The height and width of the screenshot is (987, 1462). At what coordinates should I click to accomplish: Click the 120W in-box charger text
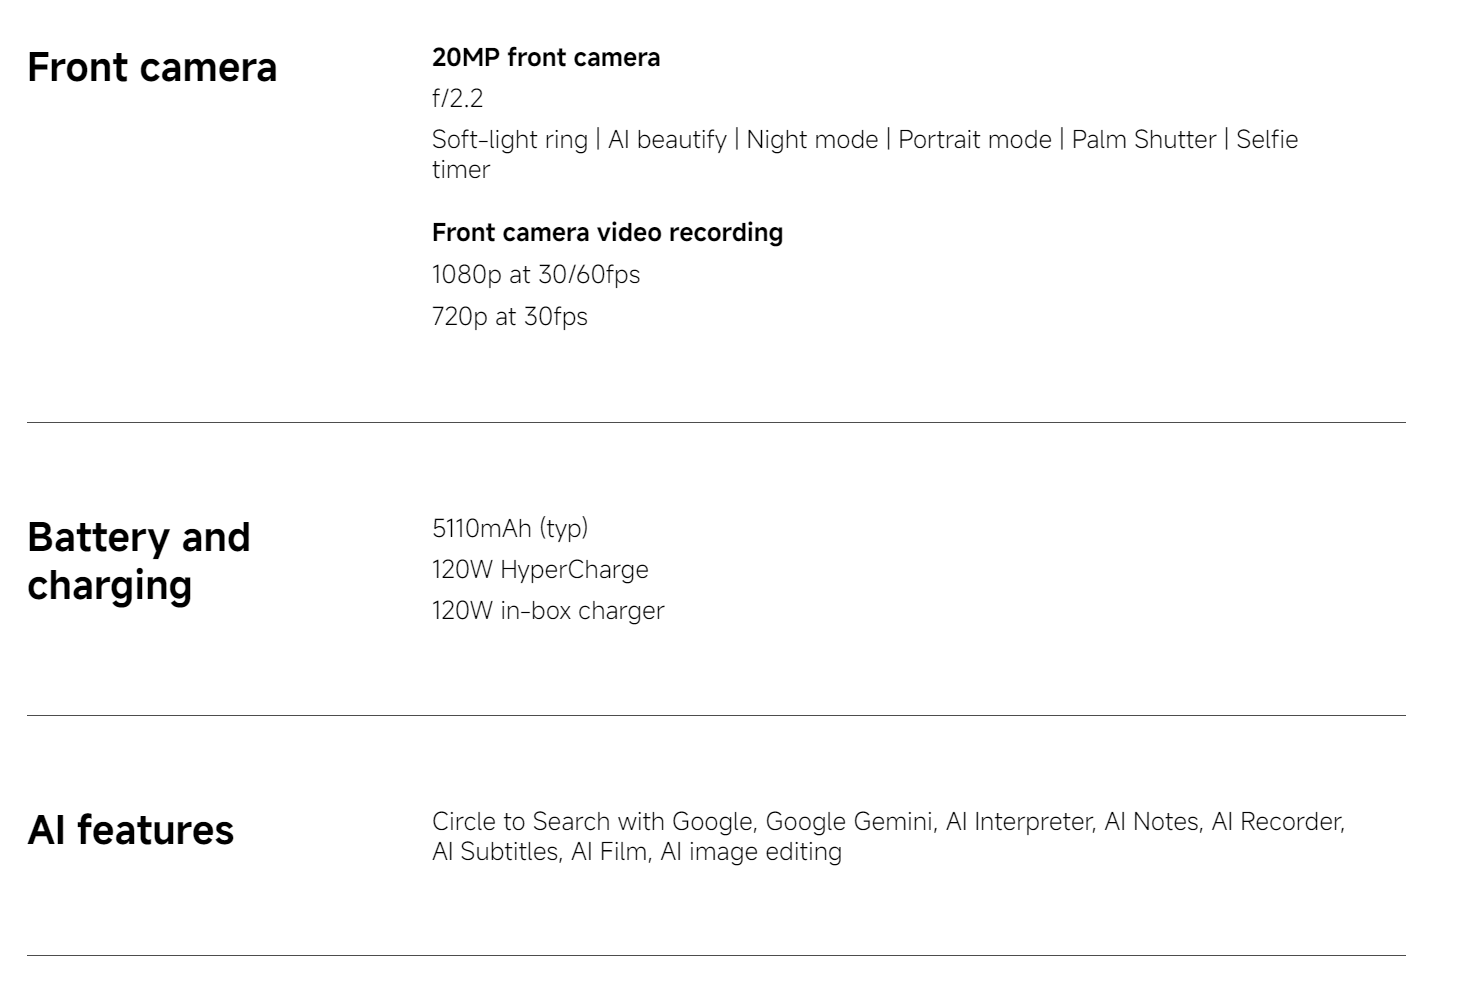[x=547, y=610]
